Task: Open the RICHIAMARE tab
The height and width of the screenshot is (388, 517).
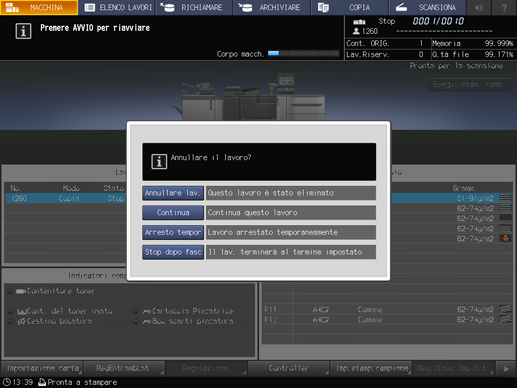Action: (194, 7)
